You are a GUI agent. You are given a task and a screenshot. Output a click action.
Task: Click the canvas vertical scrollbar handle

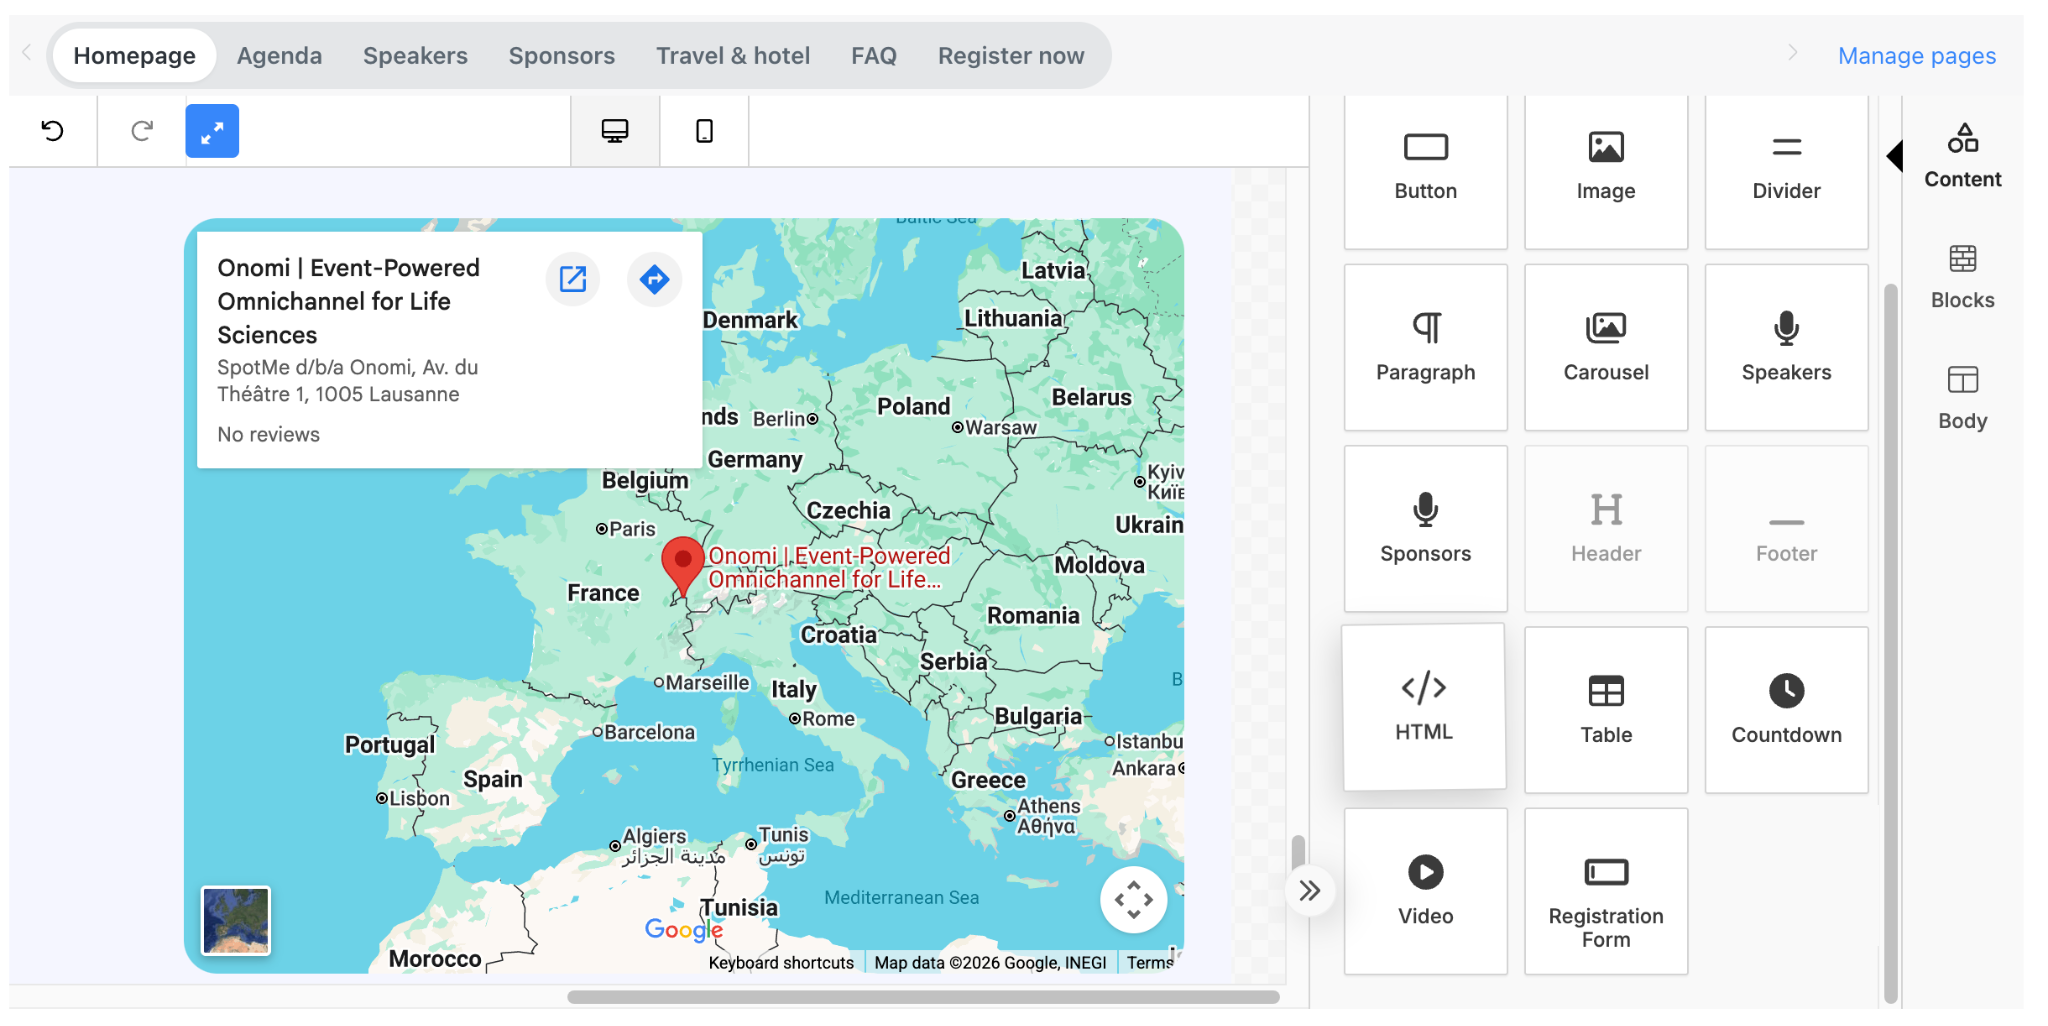point(1298,853)
